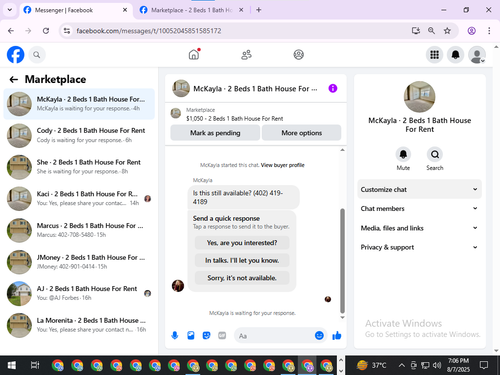Open the purple conversation information icon
This screenshot has width=500, height=375.
333,88
